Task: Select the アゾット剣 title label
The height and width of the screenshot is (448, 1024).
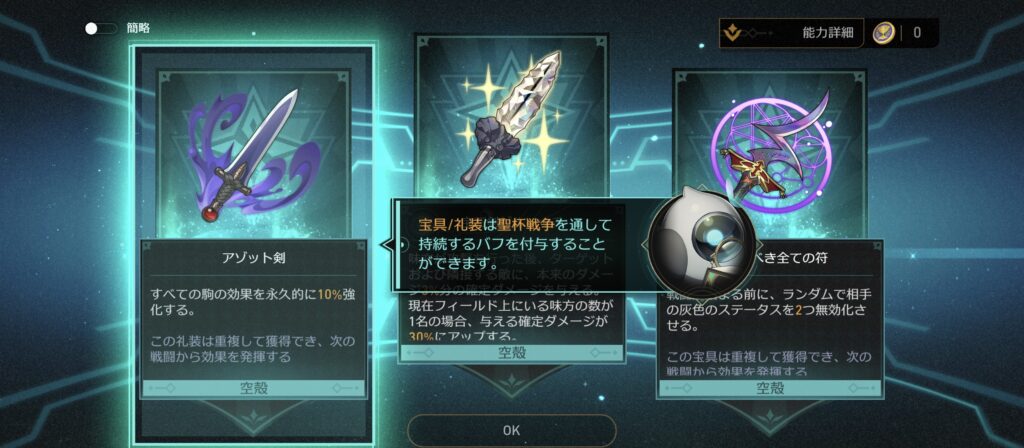Action: tap(254, 259)
